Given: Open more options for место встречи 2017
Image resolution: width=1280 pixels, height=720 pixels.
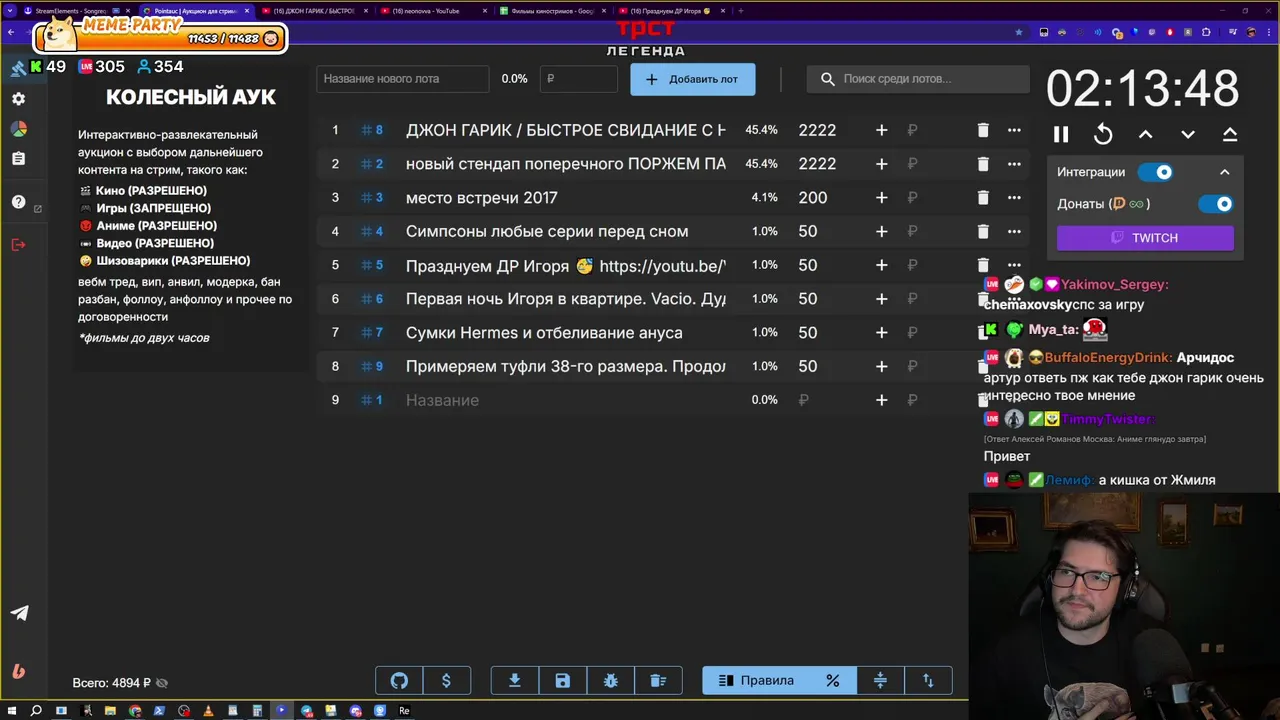Looking at the screenshot, I should coord(1014,198).
